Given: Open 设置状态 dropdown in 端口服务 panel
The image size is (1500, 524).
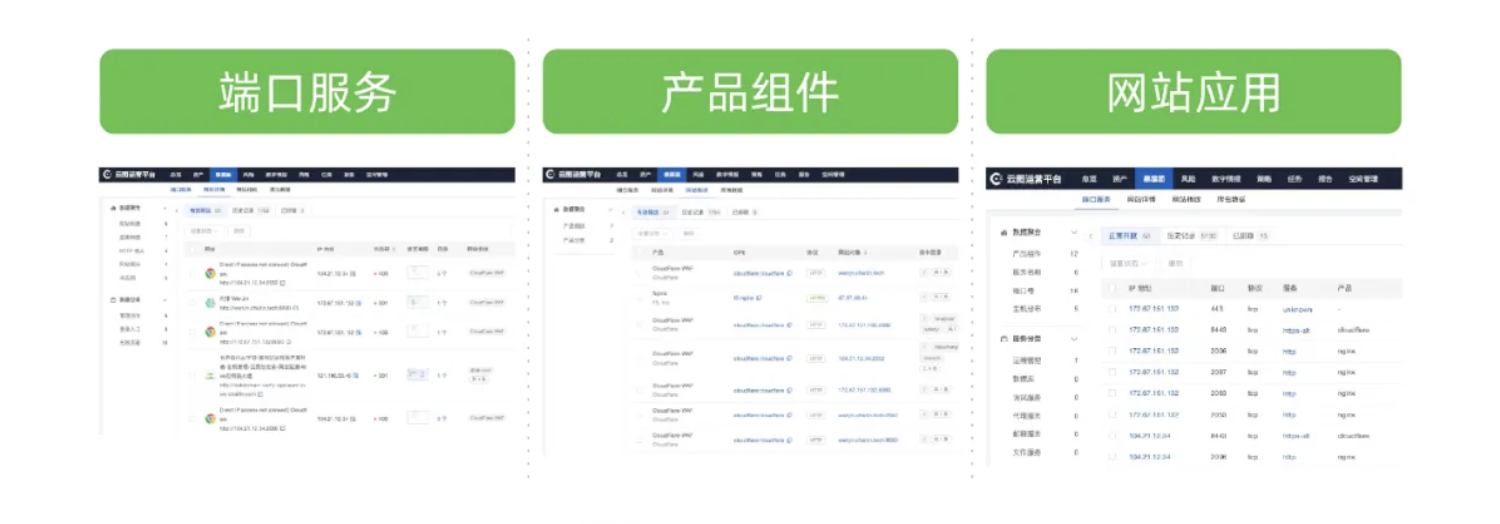Looking at the screenshot, I should pos(204,230).
